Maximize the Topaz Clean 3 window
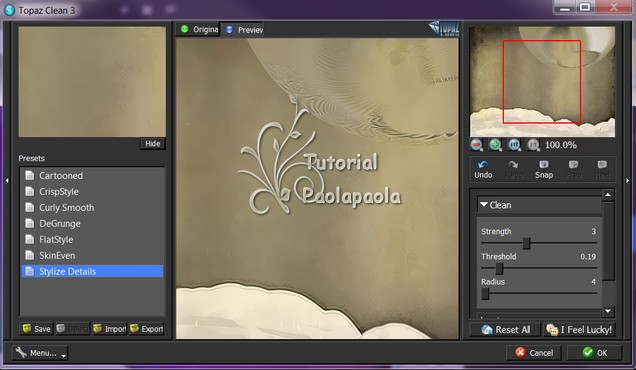This screenshot has width=636, height=370. (584, 7)
